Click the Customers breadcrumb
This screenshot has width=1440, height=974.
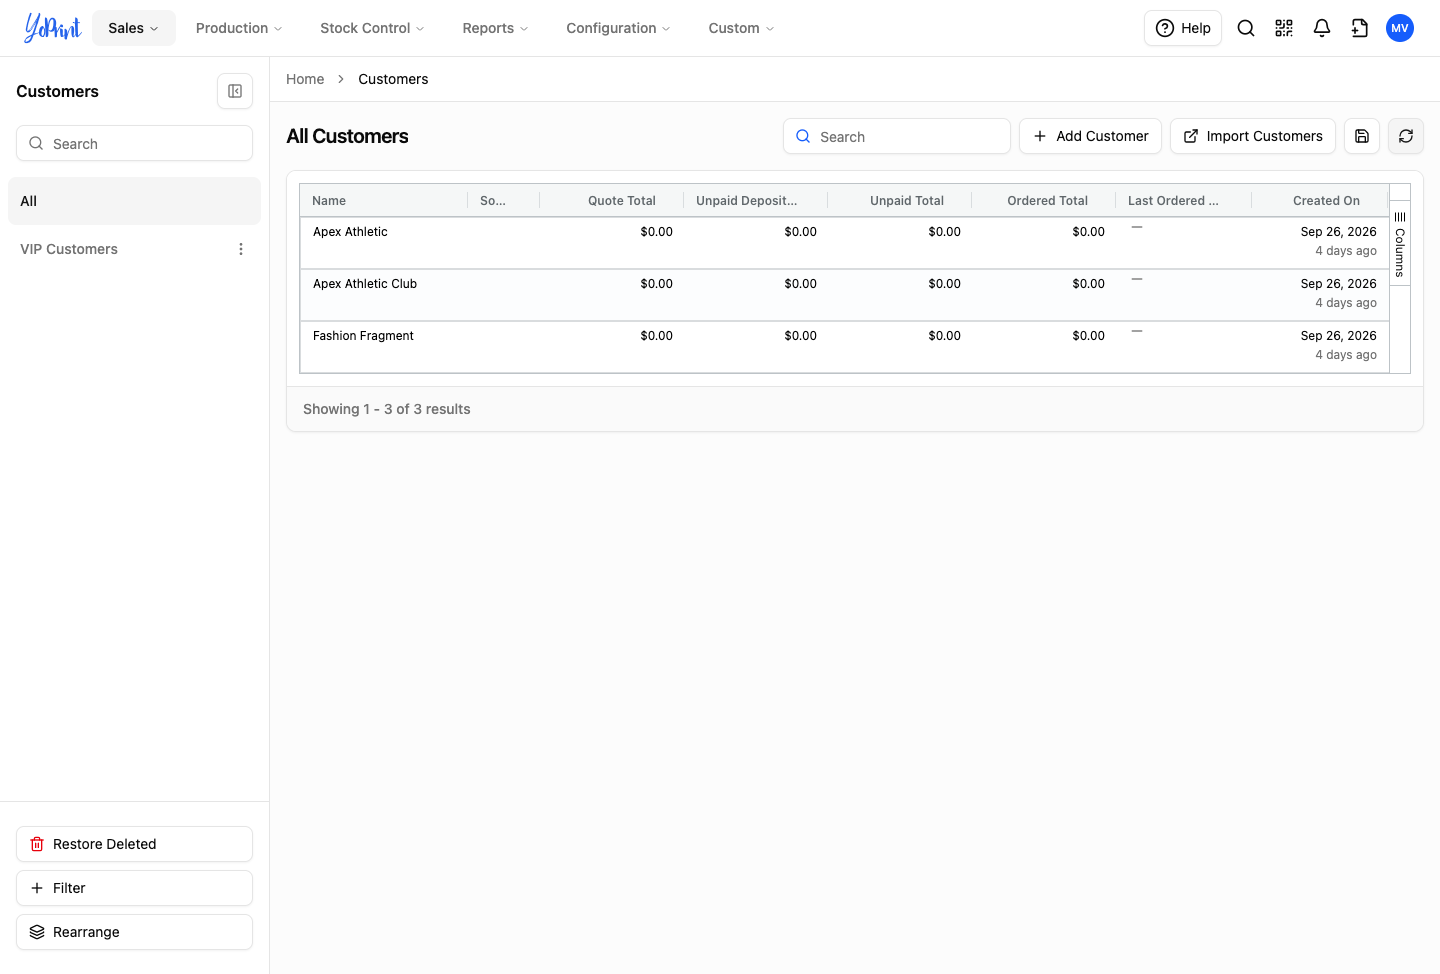pos(393,79)
